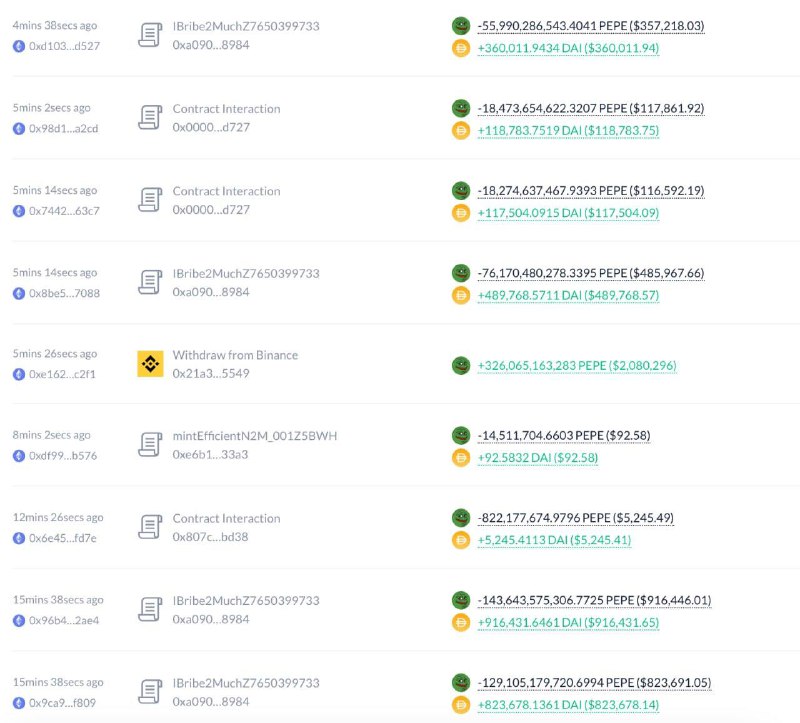The height and width of the screenshot is (723, 800).
Task: Click the Ethereum icon beside 0x9ca9...f809
Action: [19, 703]
